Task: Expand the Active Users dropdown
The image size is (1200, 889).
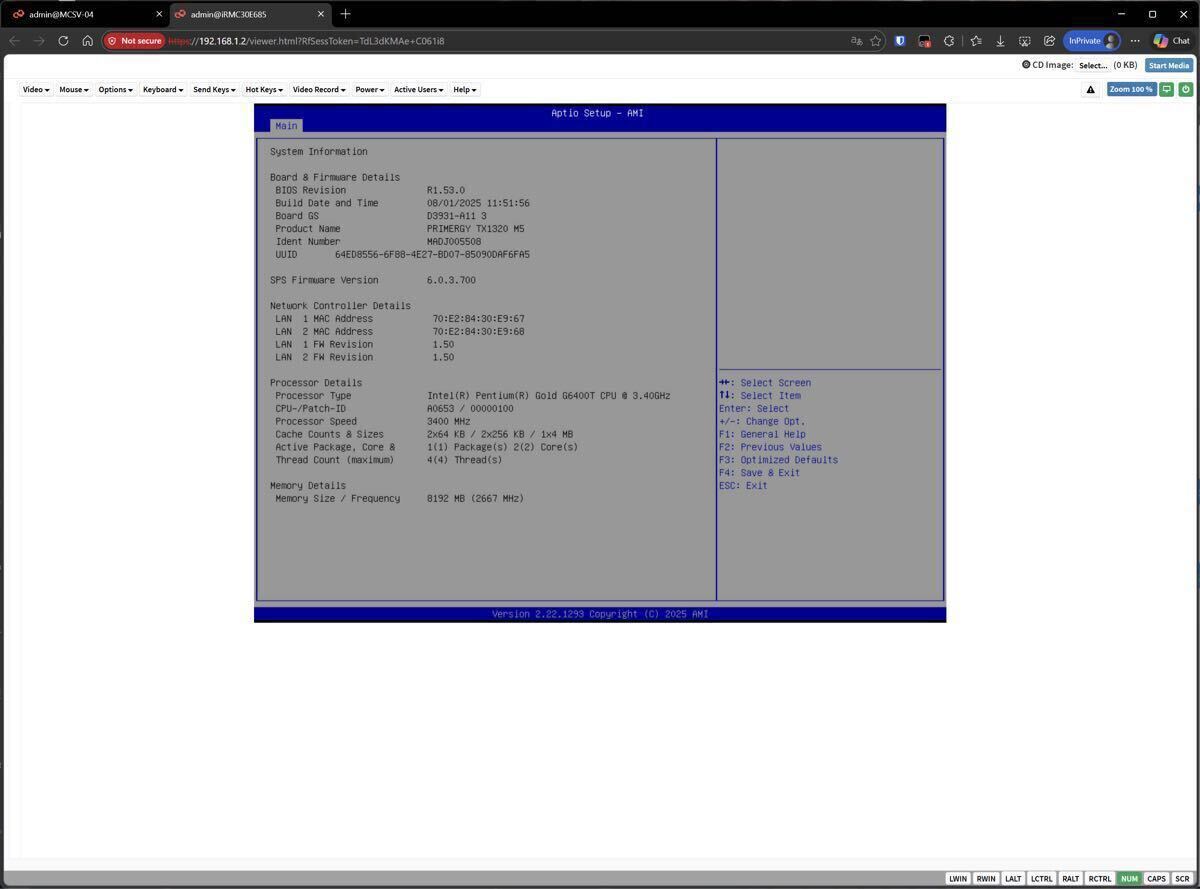Action: coord(418,89)
